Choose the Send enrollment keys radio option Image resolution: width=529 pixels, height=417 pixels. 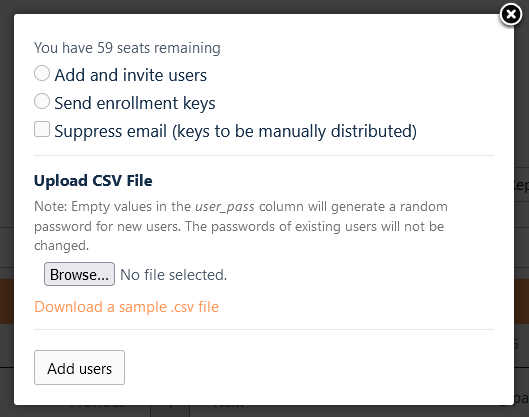tap(42, 101)
